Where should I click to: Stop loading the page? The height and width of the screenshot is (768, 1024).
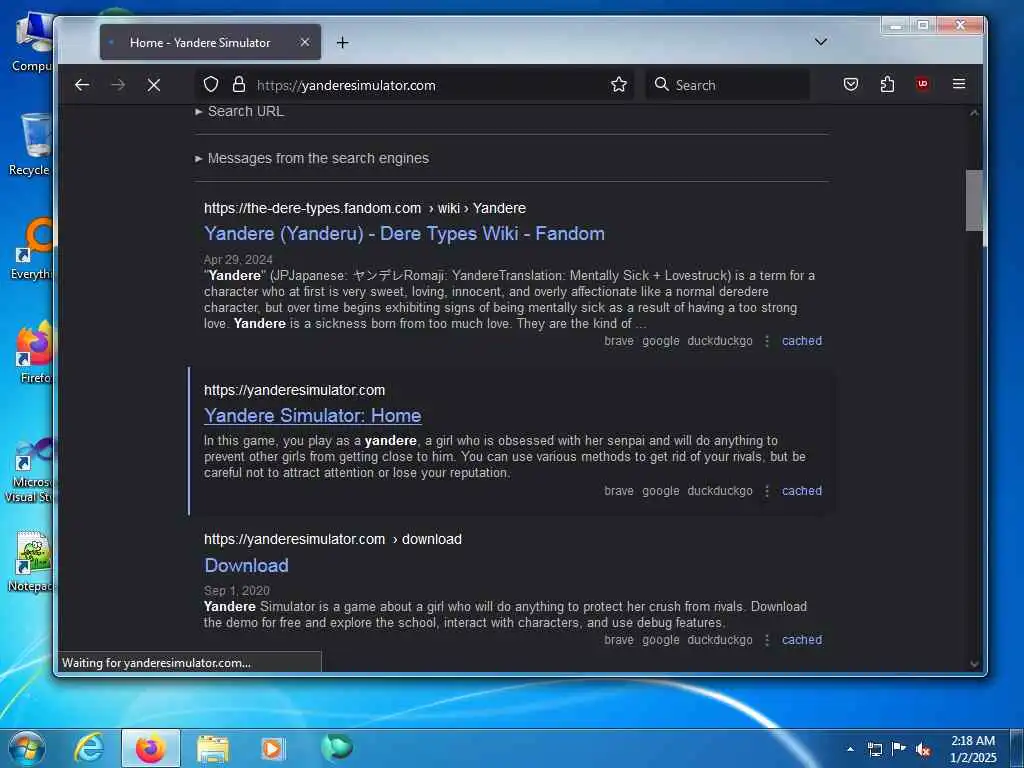click(x=154, y=85)
